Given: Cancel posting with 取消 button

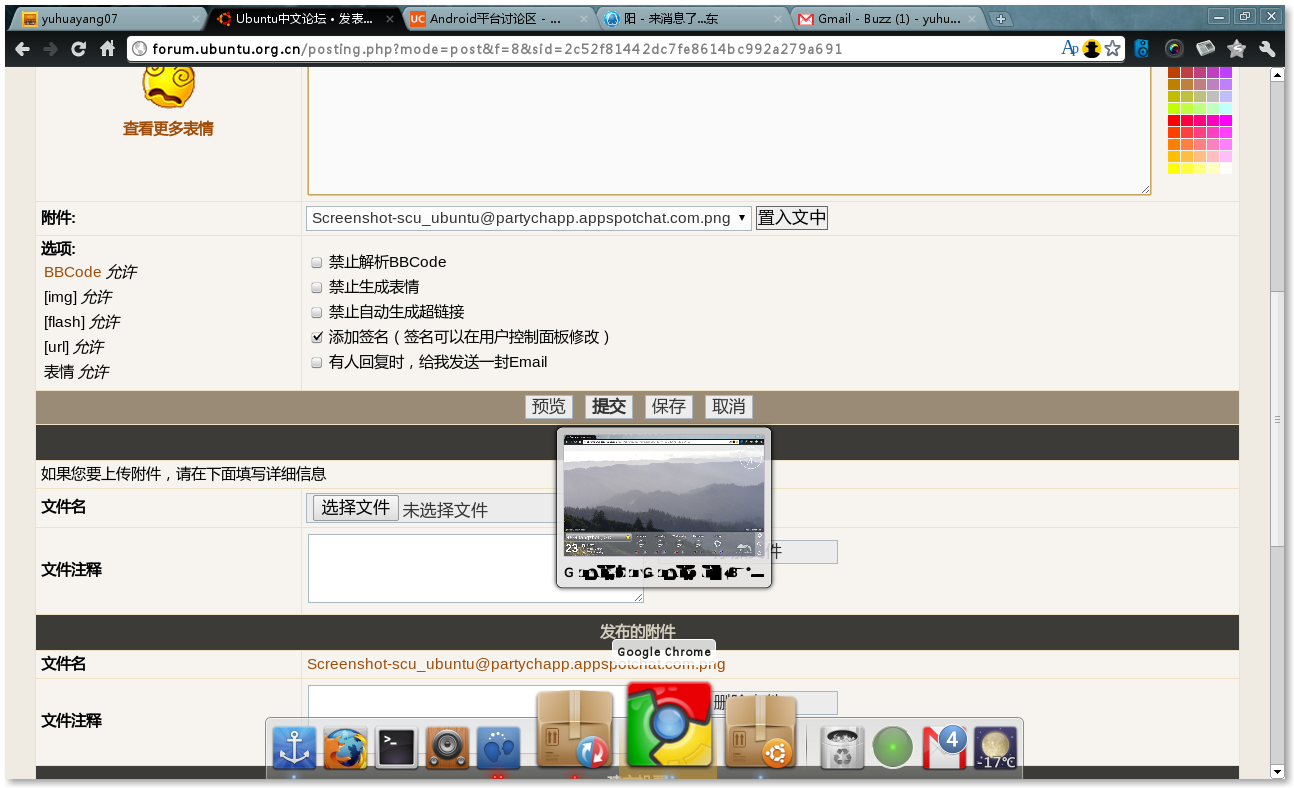Looking at the screenshot, I should (x=729, y=407).
